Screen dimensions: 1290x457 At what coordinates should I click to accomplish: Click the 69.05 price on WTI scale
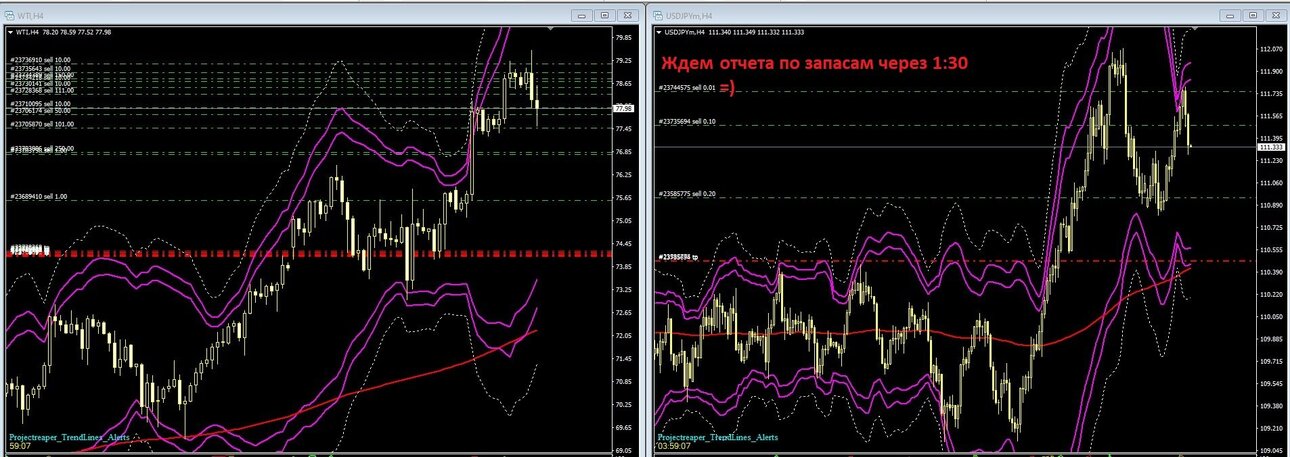[x=625, y=450]
